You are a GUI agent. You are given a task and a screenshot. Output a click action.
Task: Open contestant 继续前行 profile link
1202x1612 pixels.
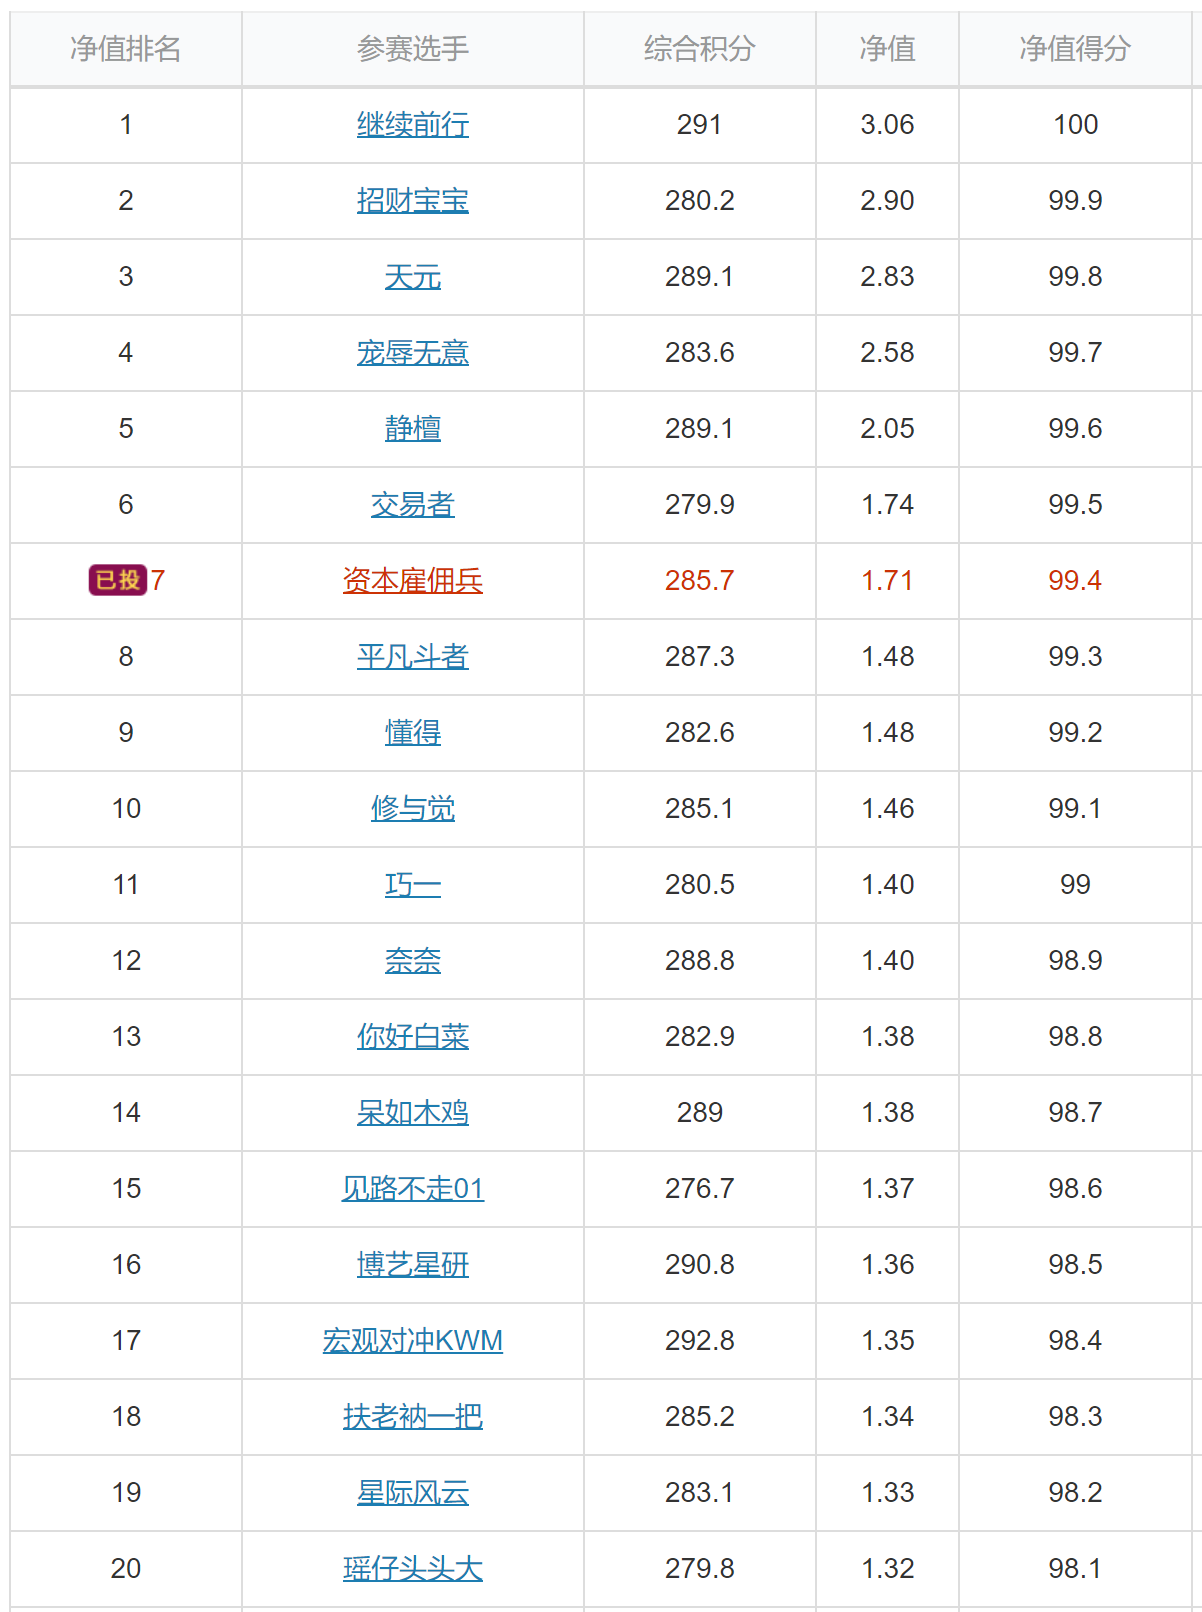click(x=413, y=124)
